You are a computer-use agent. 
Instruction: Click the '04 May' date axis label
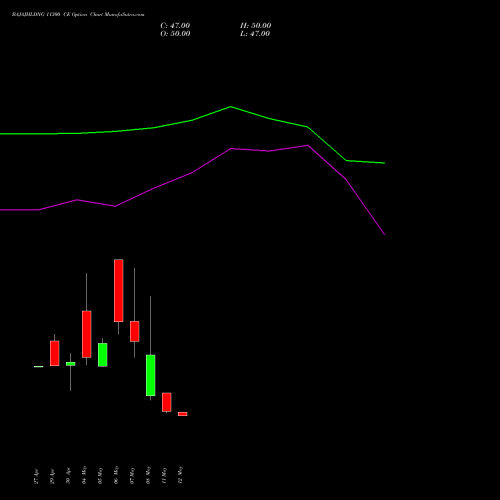[x=84, y=475]
